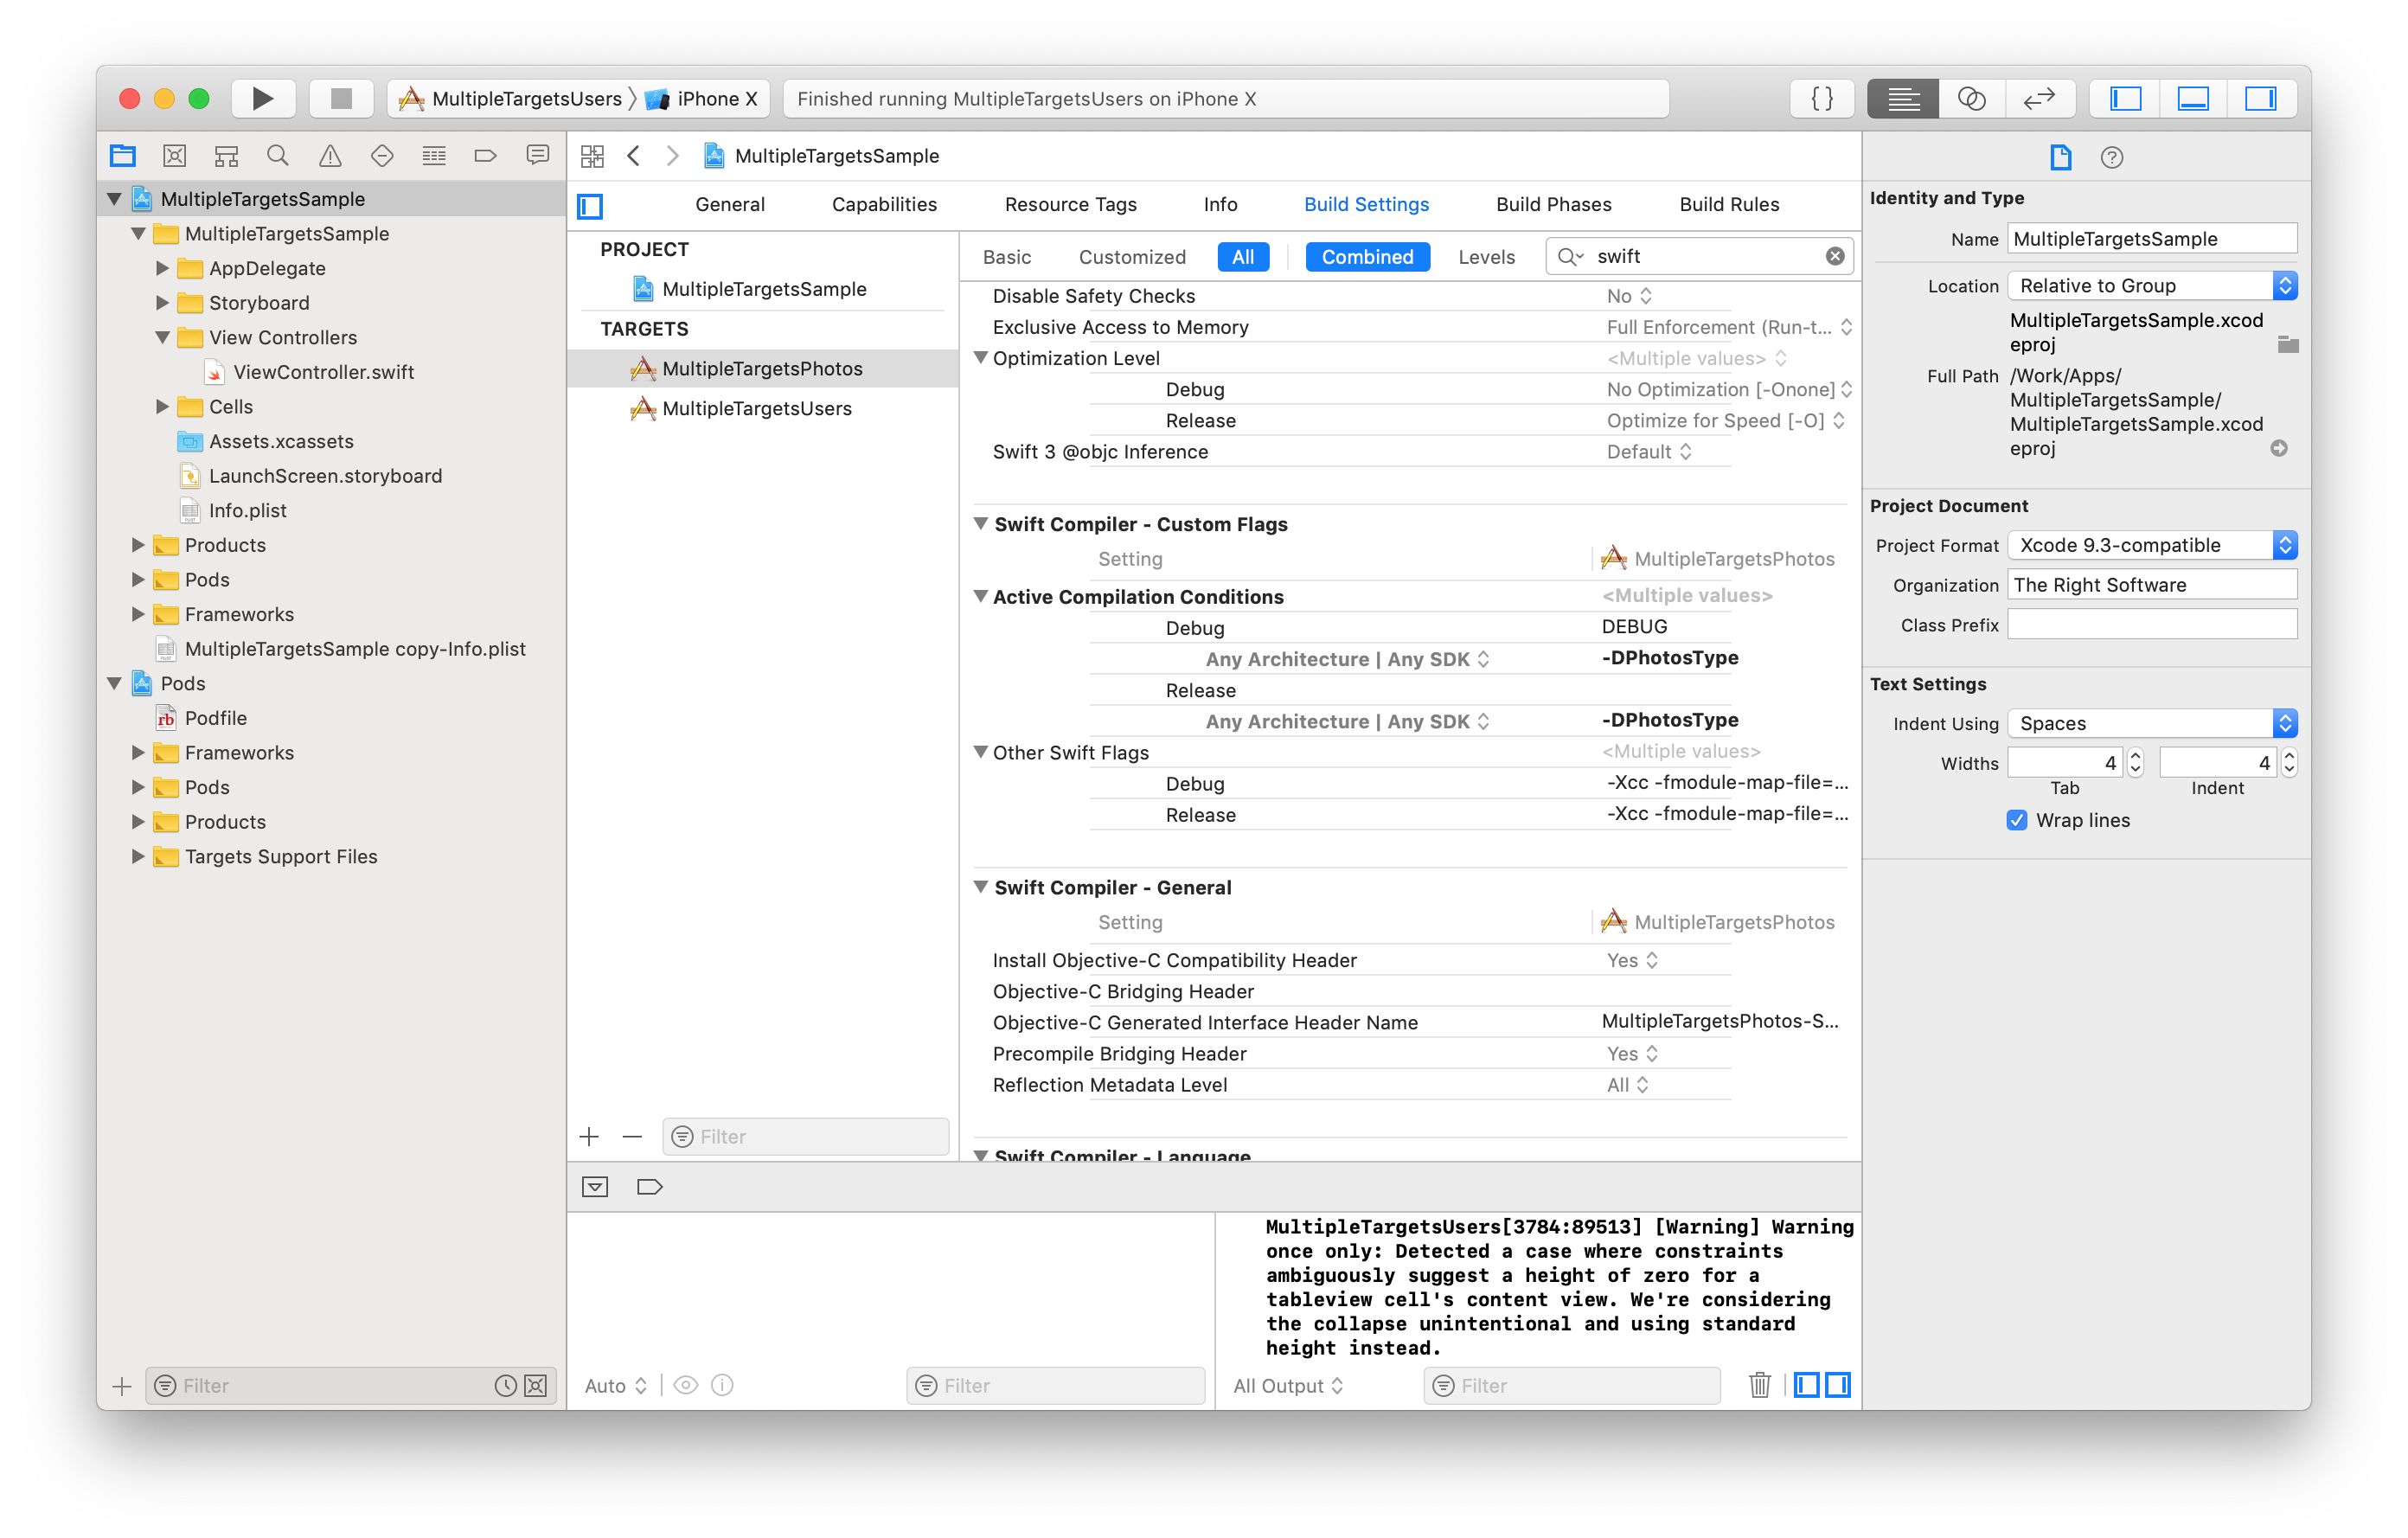This screenshot has width=2408, height=1538.
Task: Expand the AppDelegate folder
Action: (x=162, y=268)
